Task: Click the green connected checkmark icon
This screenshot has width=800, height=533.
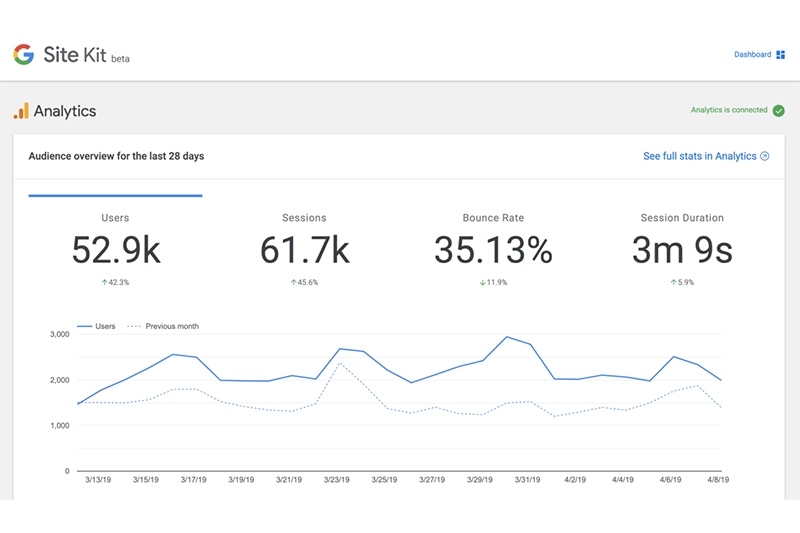Action: point(779,111)
